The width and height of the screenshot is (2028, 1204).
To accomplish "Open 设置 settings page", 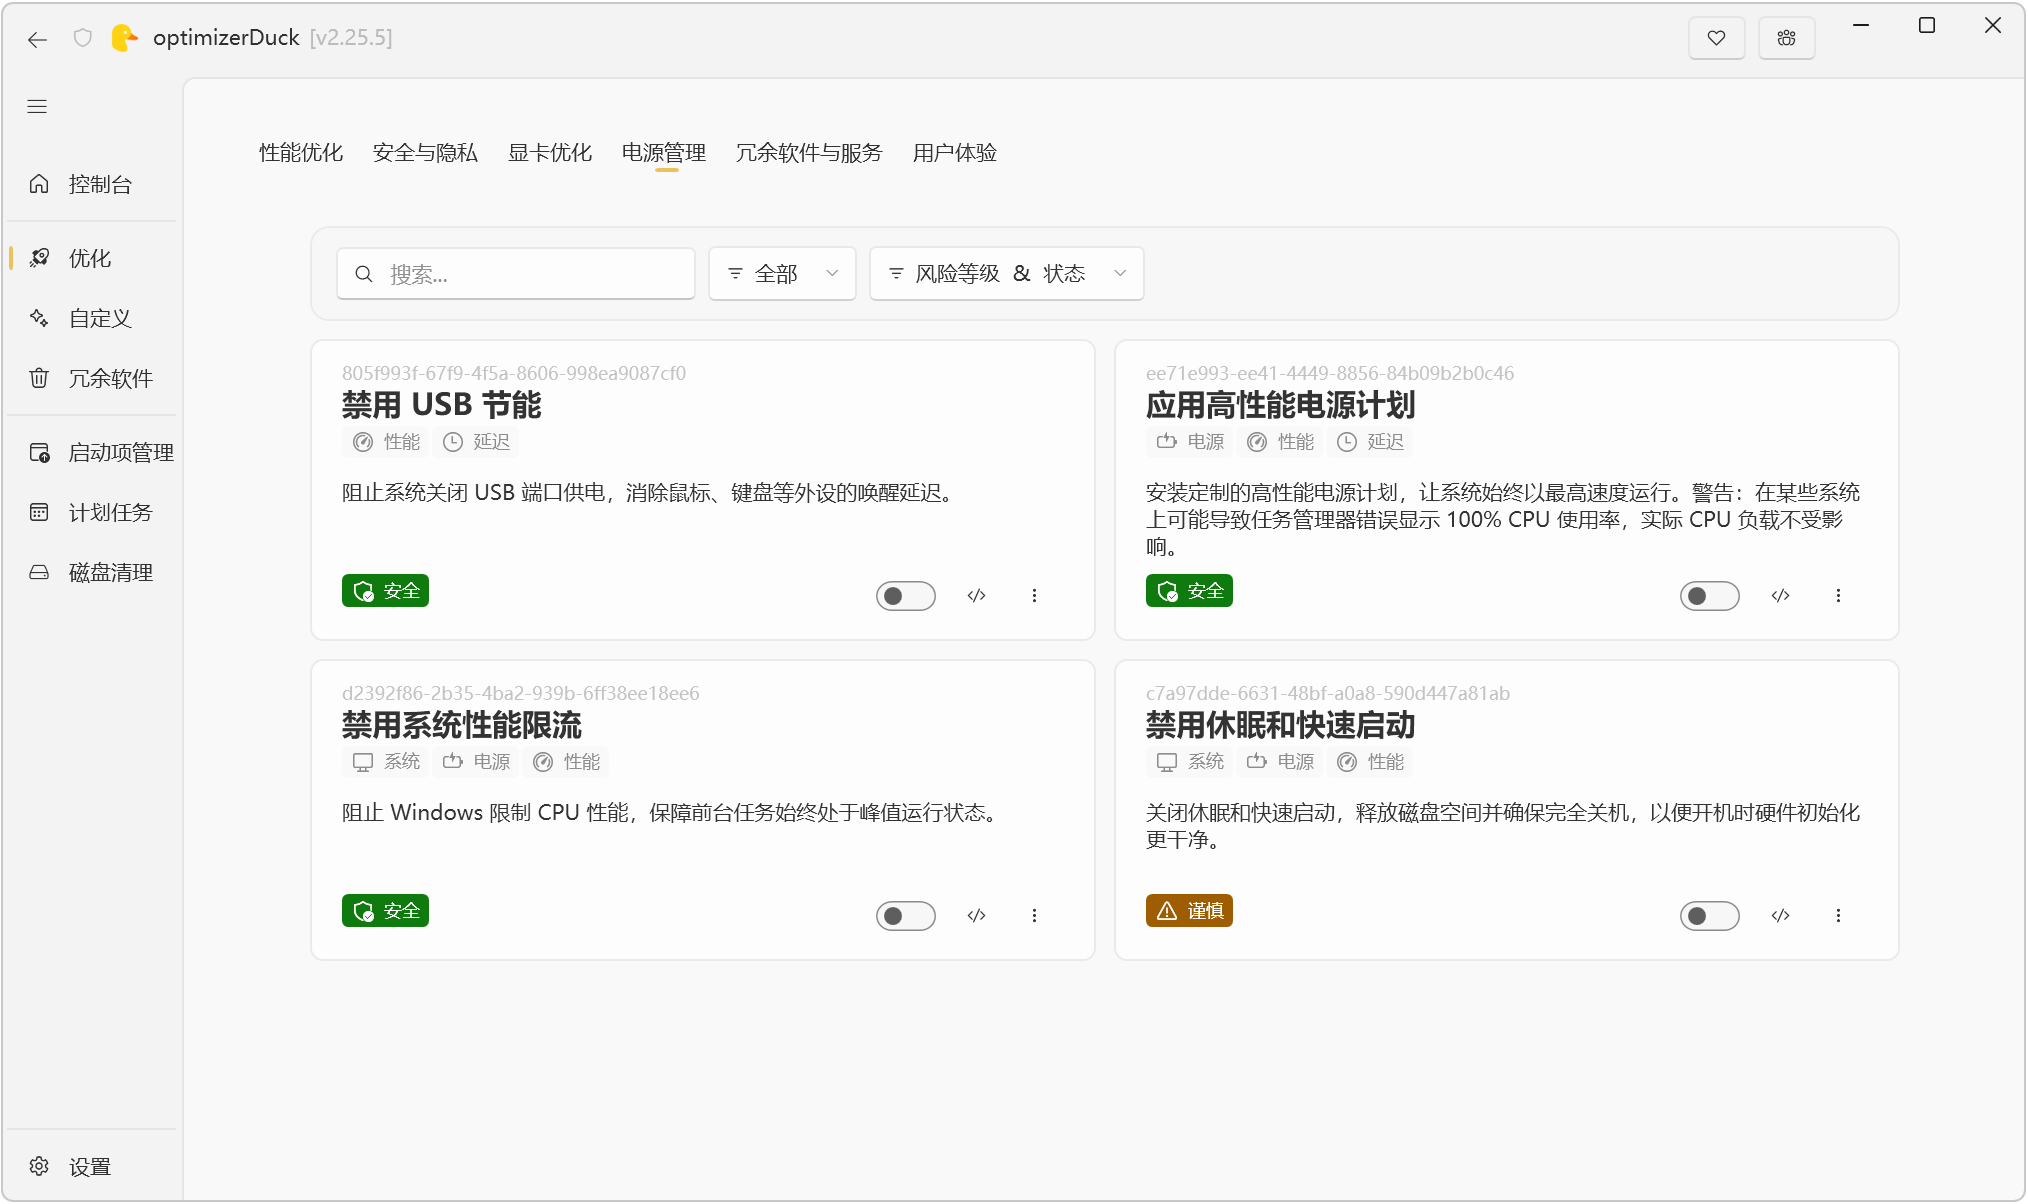I will [x=92, y=1166].
